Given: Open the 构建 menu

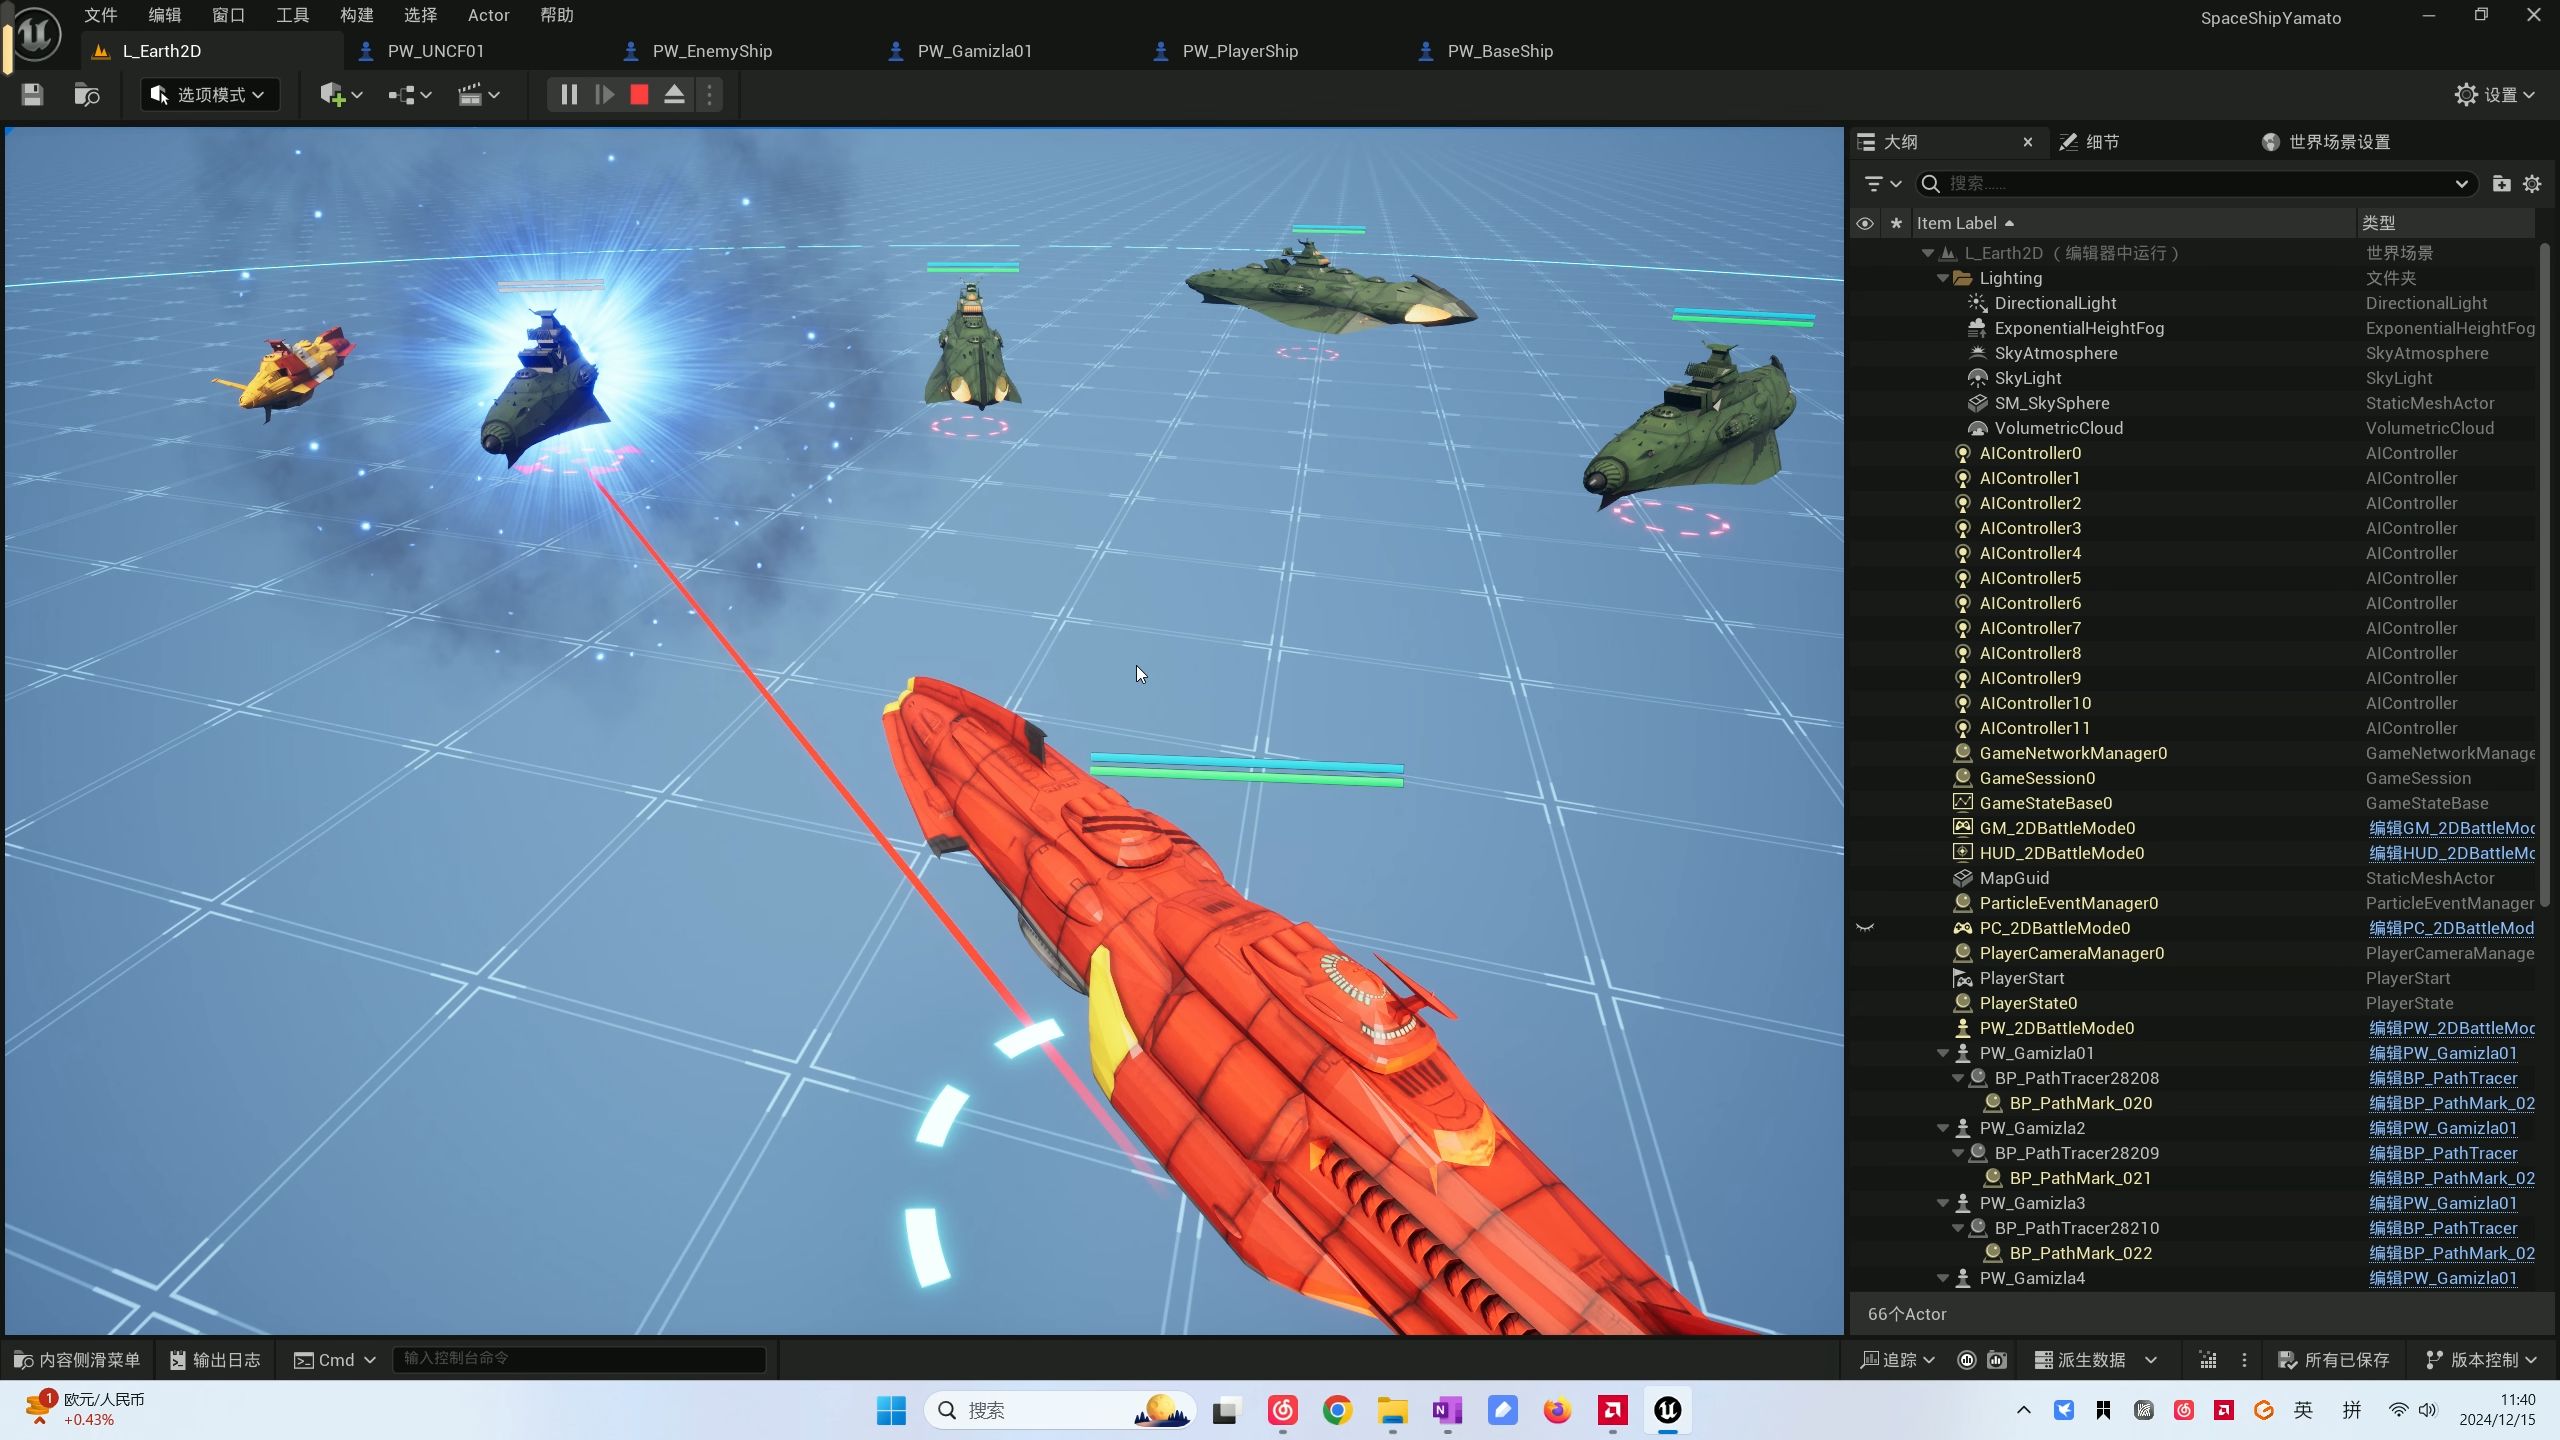Looking at the screenshot, I should (356, 15).
